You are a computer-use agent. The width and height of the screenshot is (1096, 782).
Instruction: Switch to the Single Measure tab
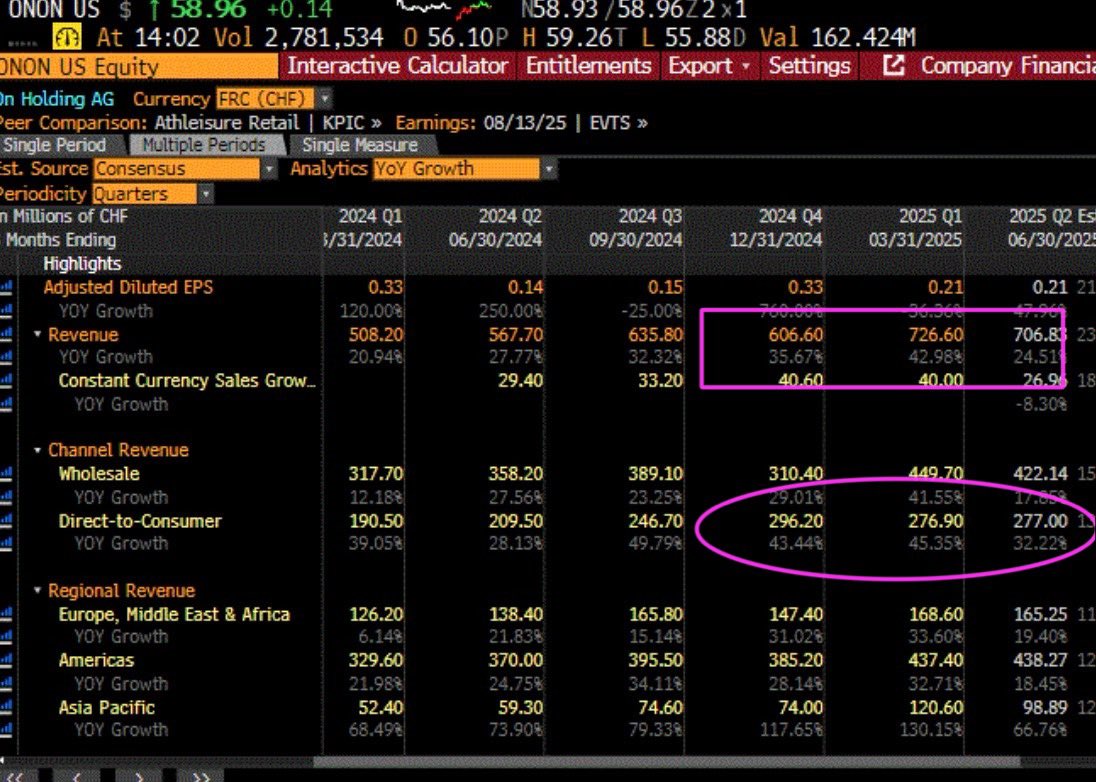360,145
